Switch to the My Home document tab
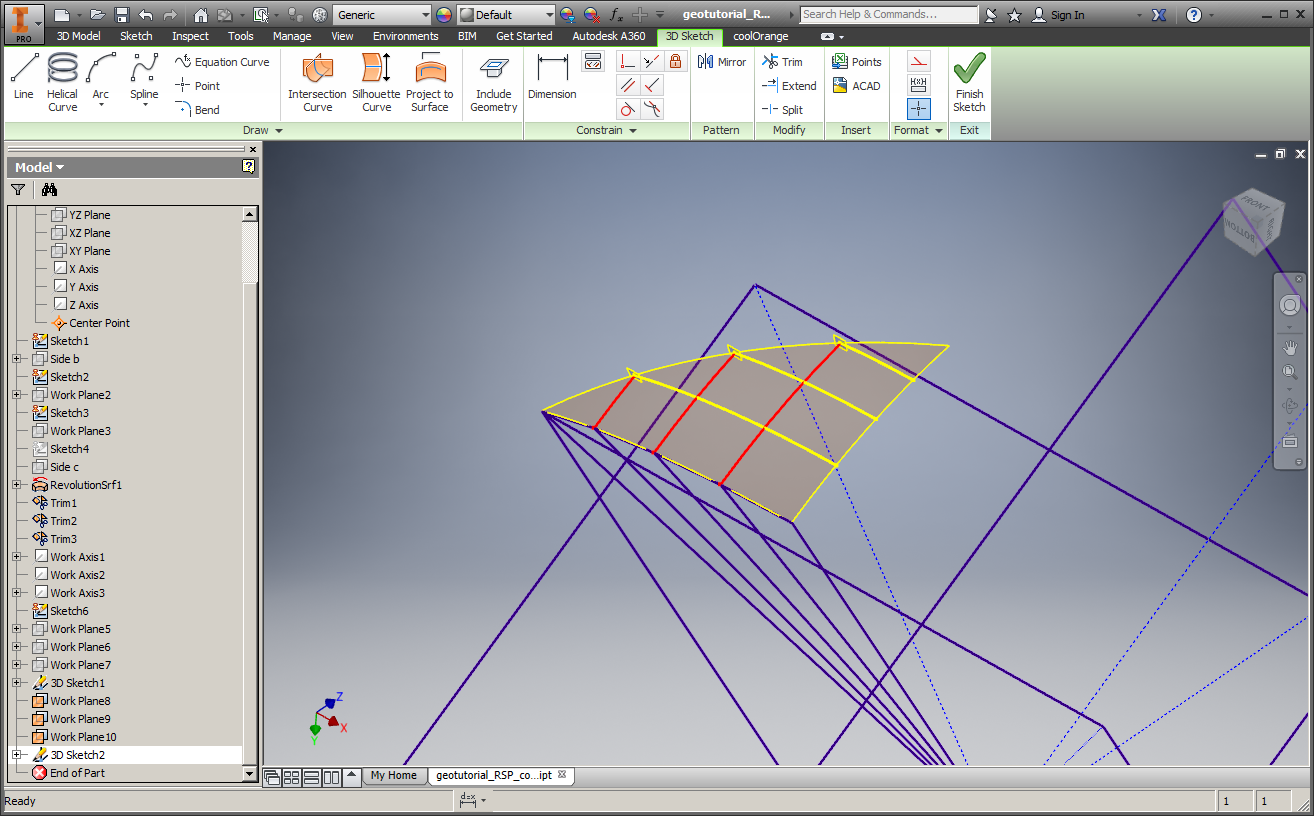 [x=393, y=775]
